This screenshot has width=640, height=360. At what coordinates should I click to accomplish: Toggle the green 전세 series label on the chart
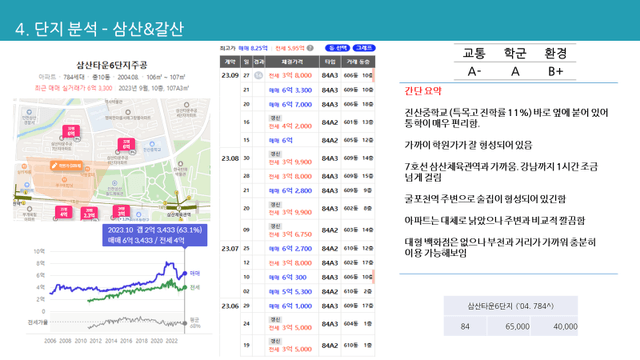(x=195, y=287)
